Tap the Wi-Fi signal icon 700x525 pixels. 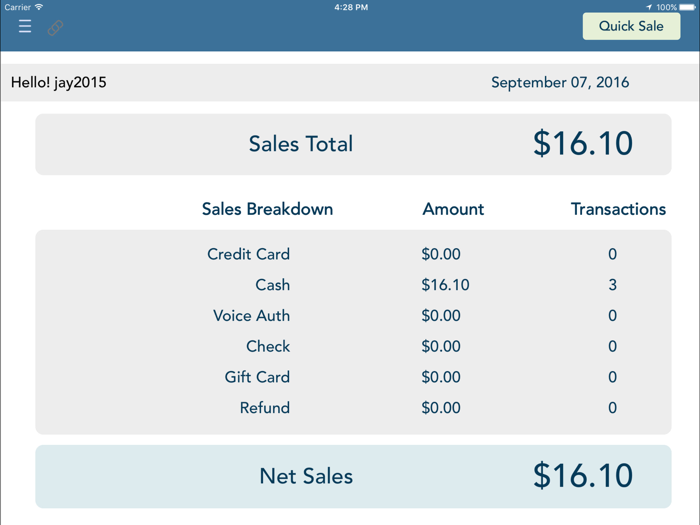[x=39, y=7]
